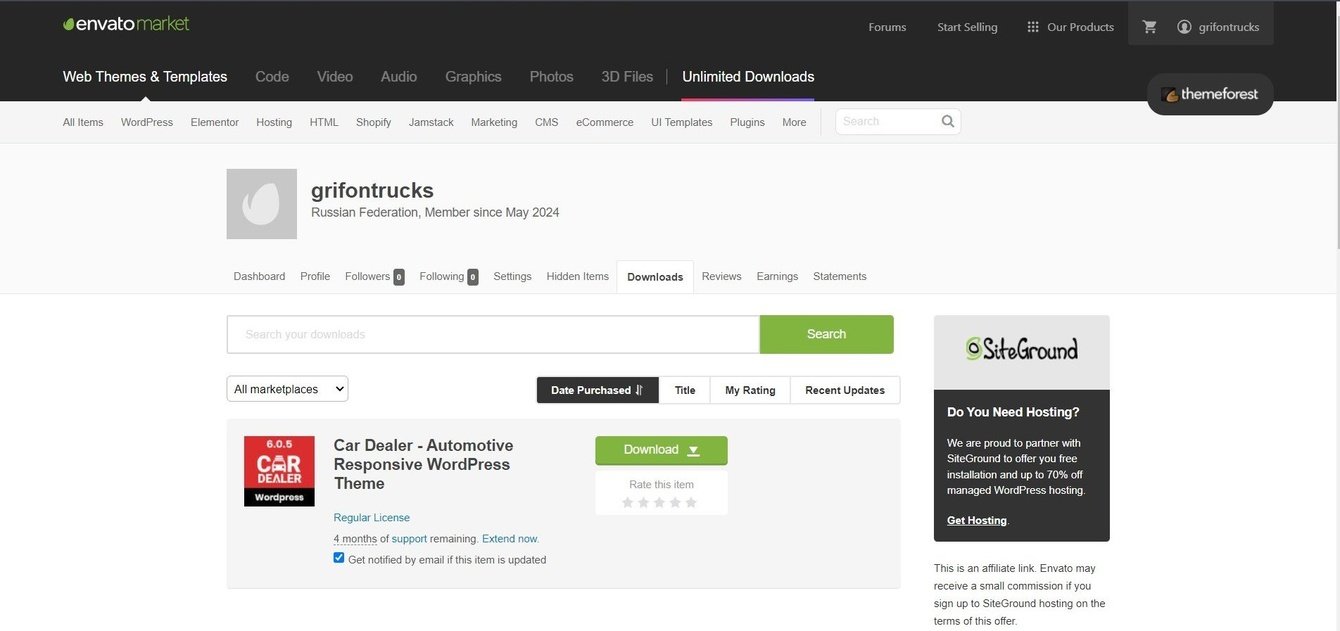Click the grifontrucks profile avatar
The image size is (1340, 631).
tap(262, 204)
